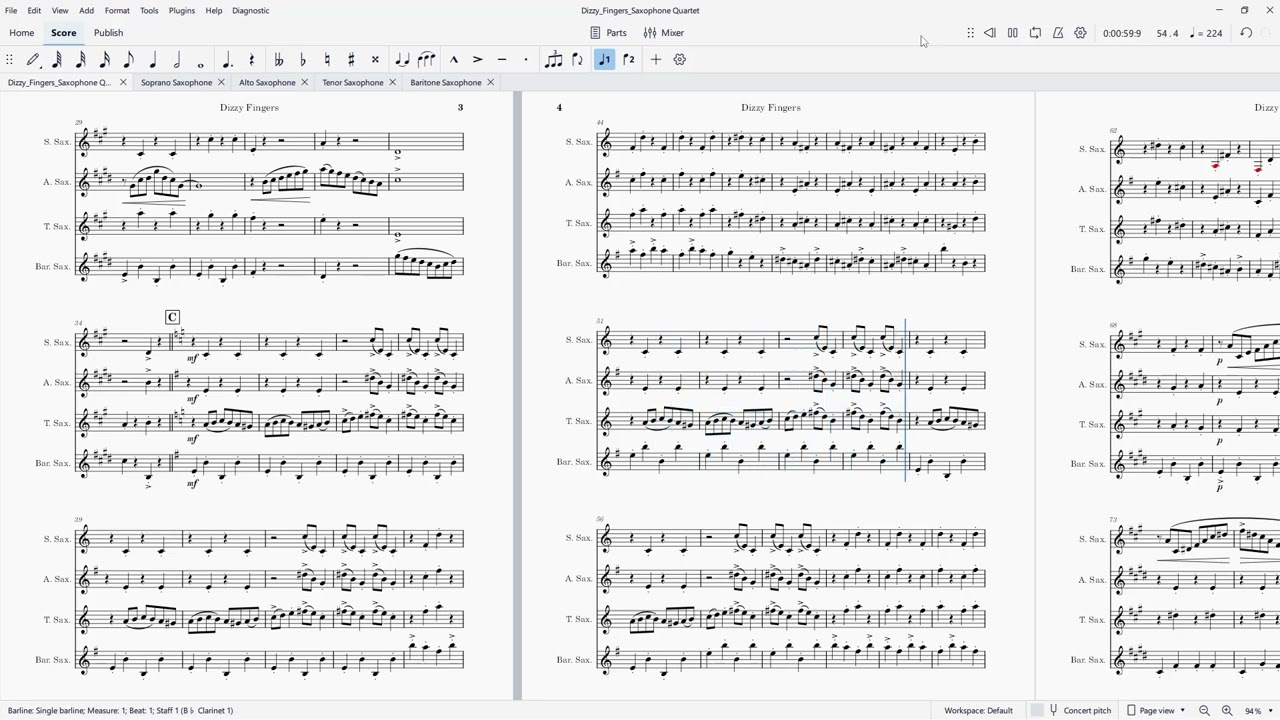The width and height of the screenshot is (1280, 720).
Task: Select the 64th note duration
Action: click(57, 60)
